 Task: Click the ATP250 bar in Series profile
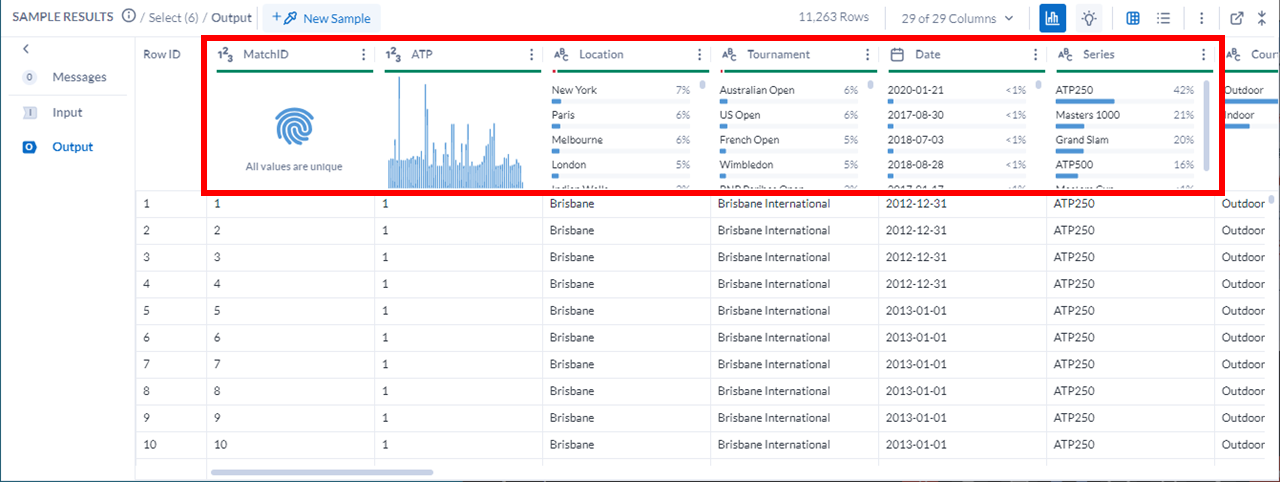coord(1085,101)
